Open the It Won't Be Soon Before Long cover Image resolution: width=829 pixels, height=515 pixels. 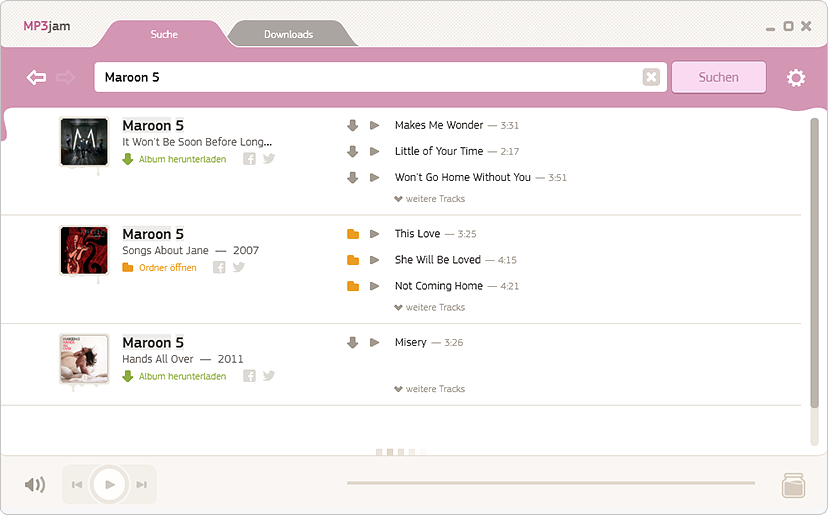[x=84, y=142]
